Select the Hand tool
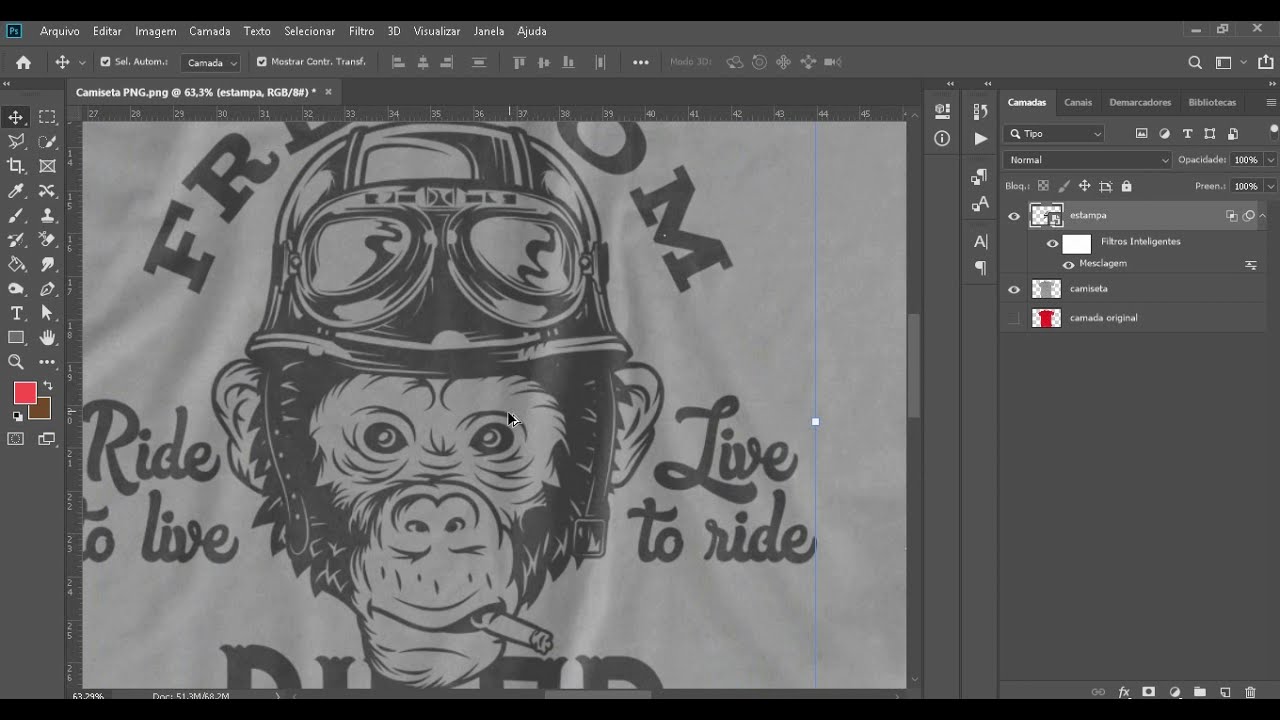Viewport: 1280px width, 720px height. coord(47,338)
